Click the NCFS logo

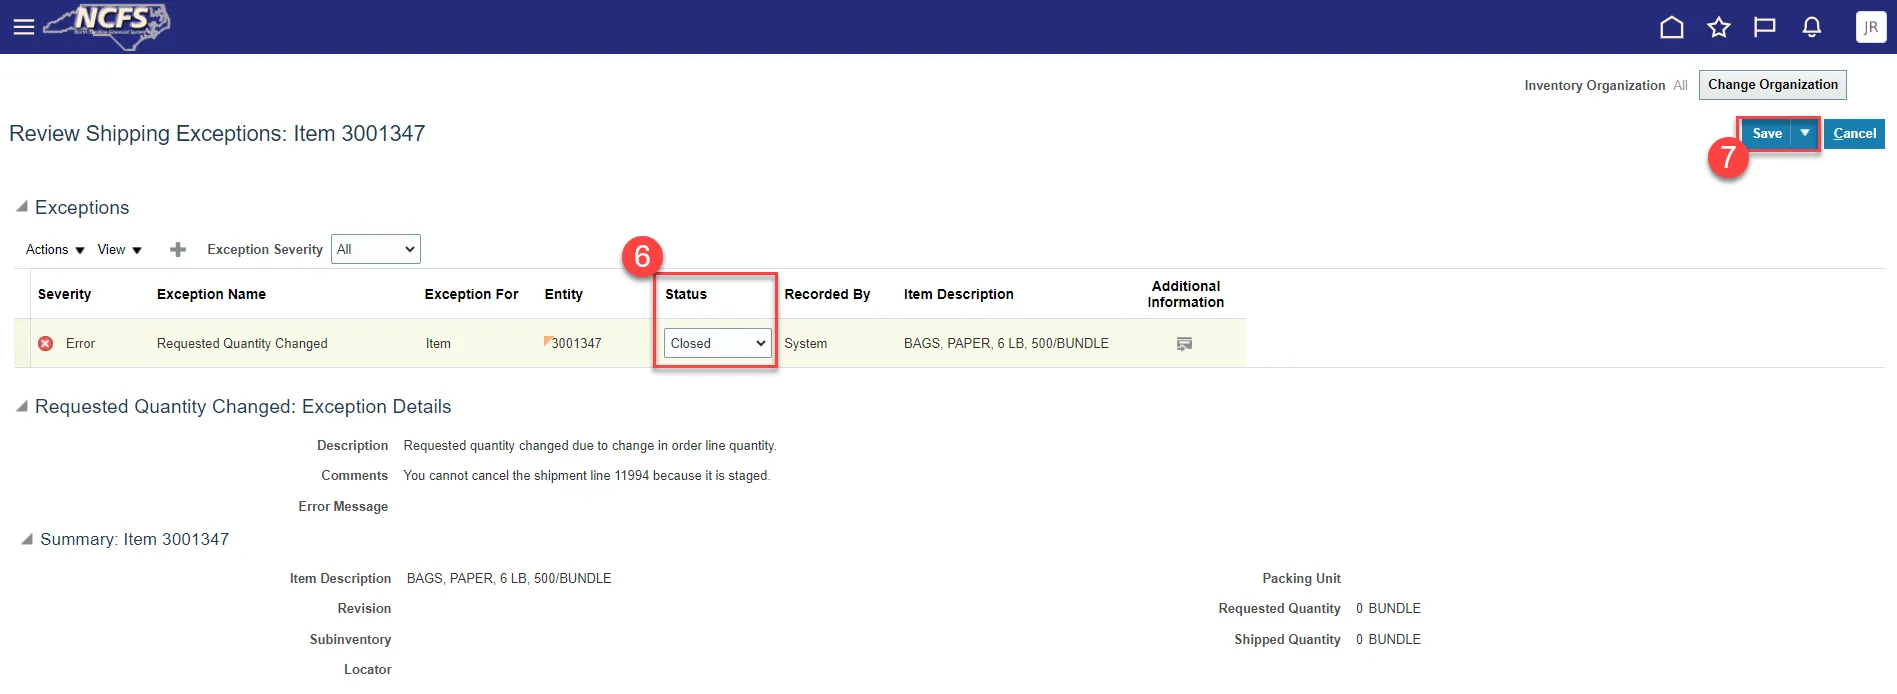tap(110, 25)
